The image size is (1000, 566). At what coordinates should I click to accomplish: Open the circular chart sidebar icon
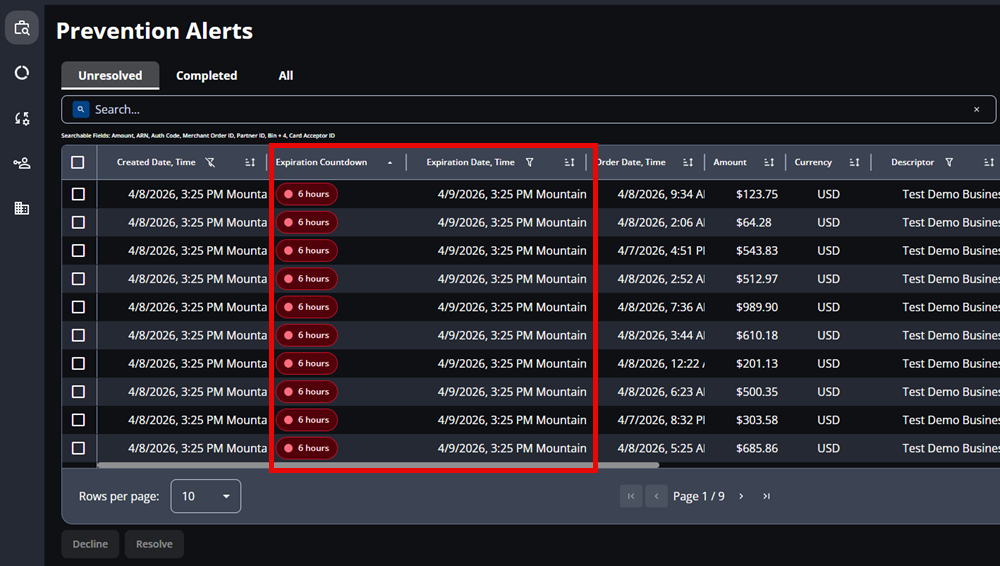tap(22, 73)
